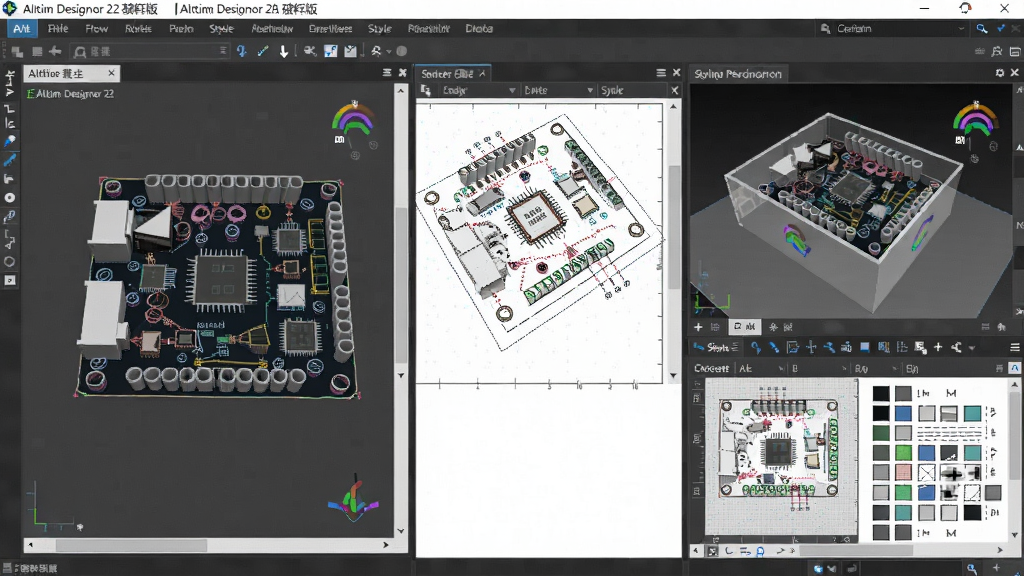Image resolution: width=1024 pixels, height=576 pixels.
Task: Click the search field in the main toolbar
Action: point(150,51)
